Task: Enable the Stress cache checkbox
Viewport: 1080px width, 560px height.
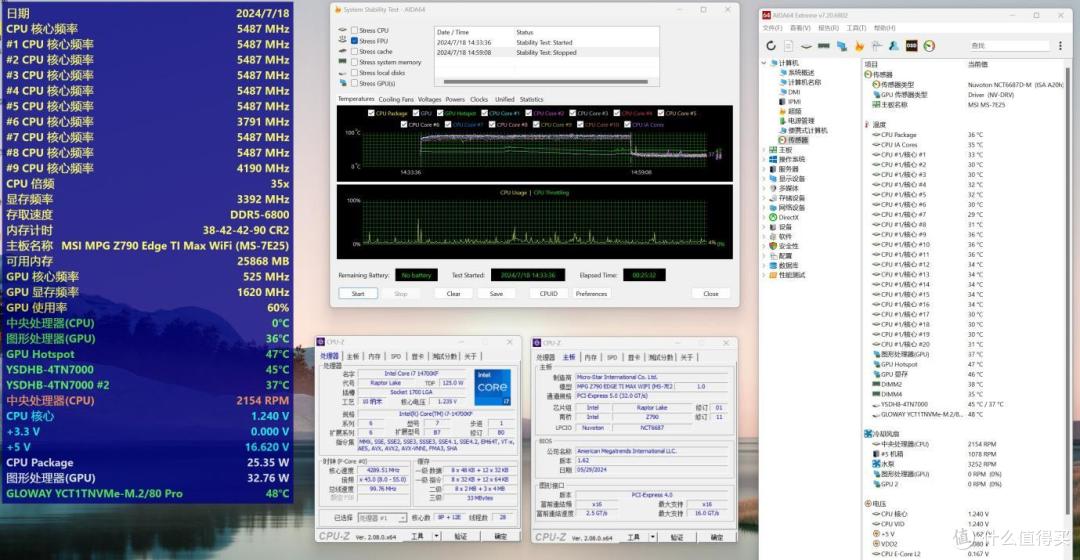Action: point(354,52)
